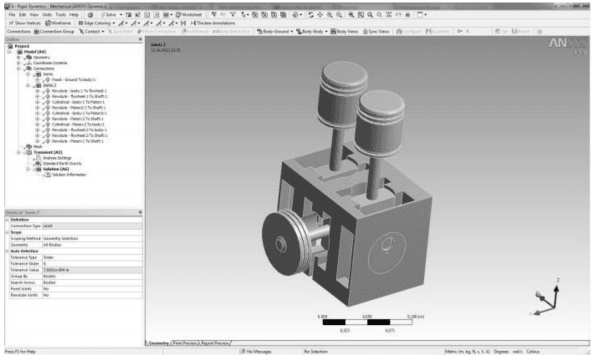Select the Pan view tool icon
Image resolution: width=602 pixels, height=360 pixels.
pyautogui.click(x=320, y=15)
